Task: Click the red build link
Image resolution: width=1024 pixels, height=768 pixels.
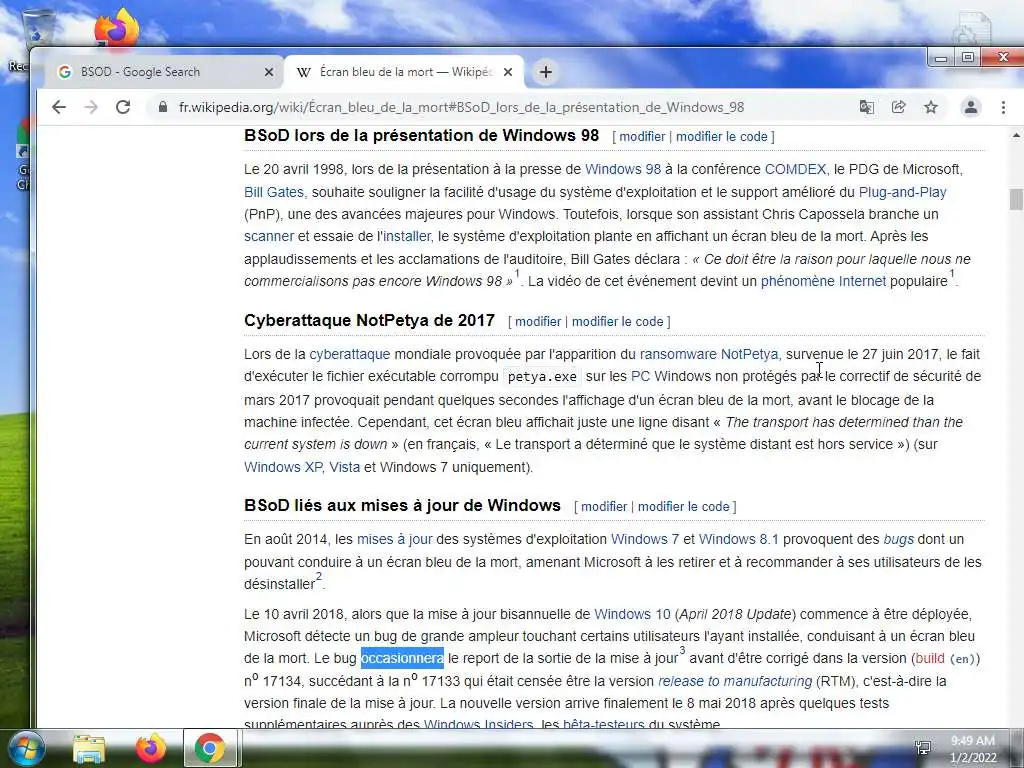Action: point(930,658)
